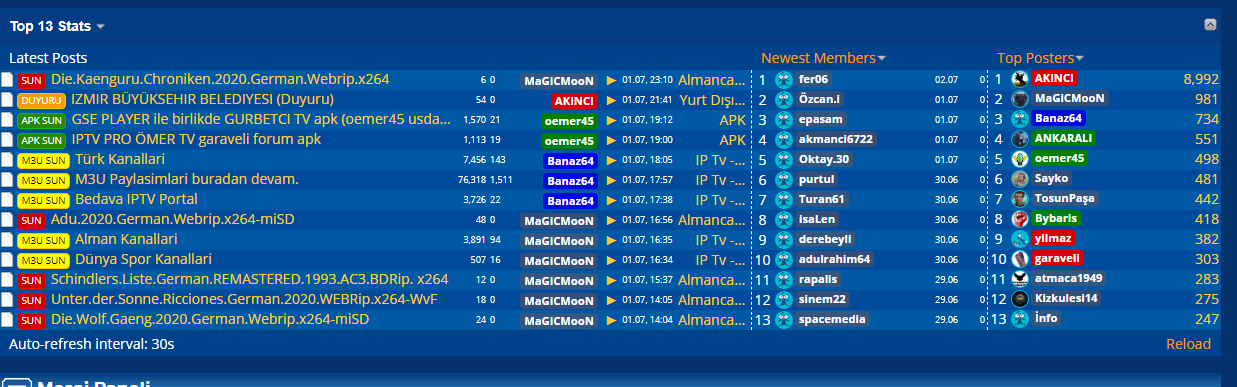
Task: Click ANKARALI's avatar in Top Posters
Action: 1019,139
